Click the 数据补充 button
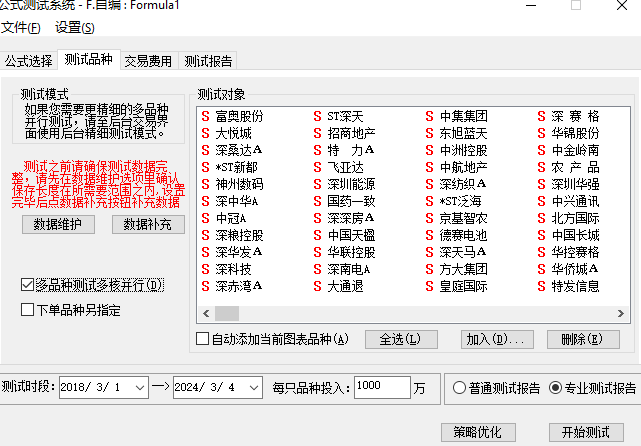 click(148, 224)
